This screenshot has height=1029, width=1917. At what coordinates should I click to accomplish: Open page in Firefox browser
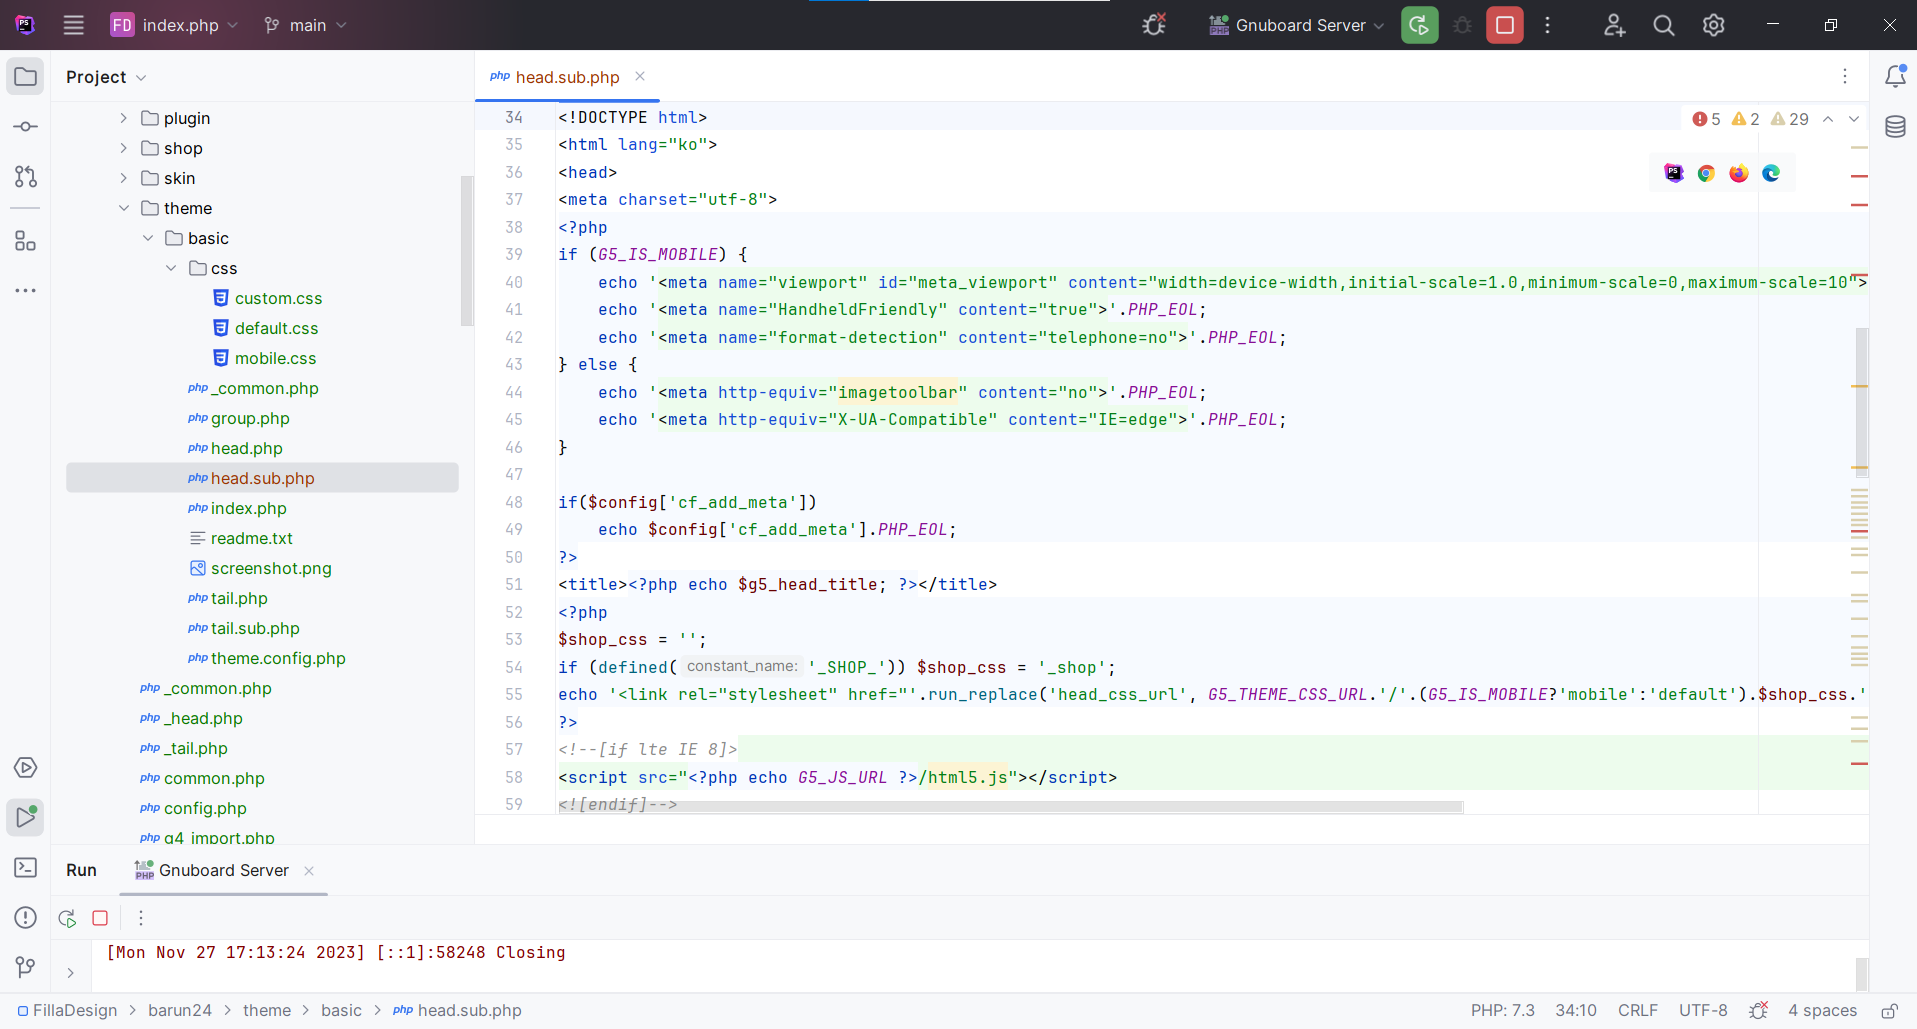pos(1739,173)
